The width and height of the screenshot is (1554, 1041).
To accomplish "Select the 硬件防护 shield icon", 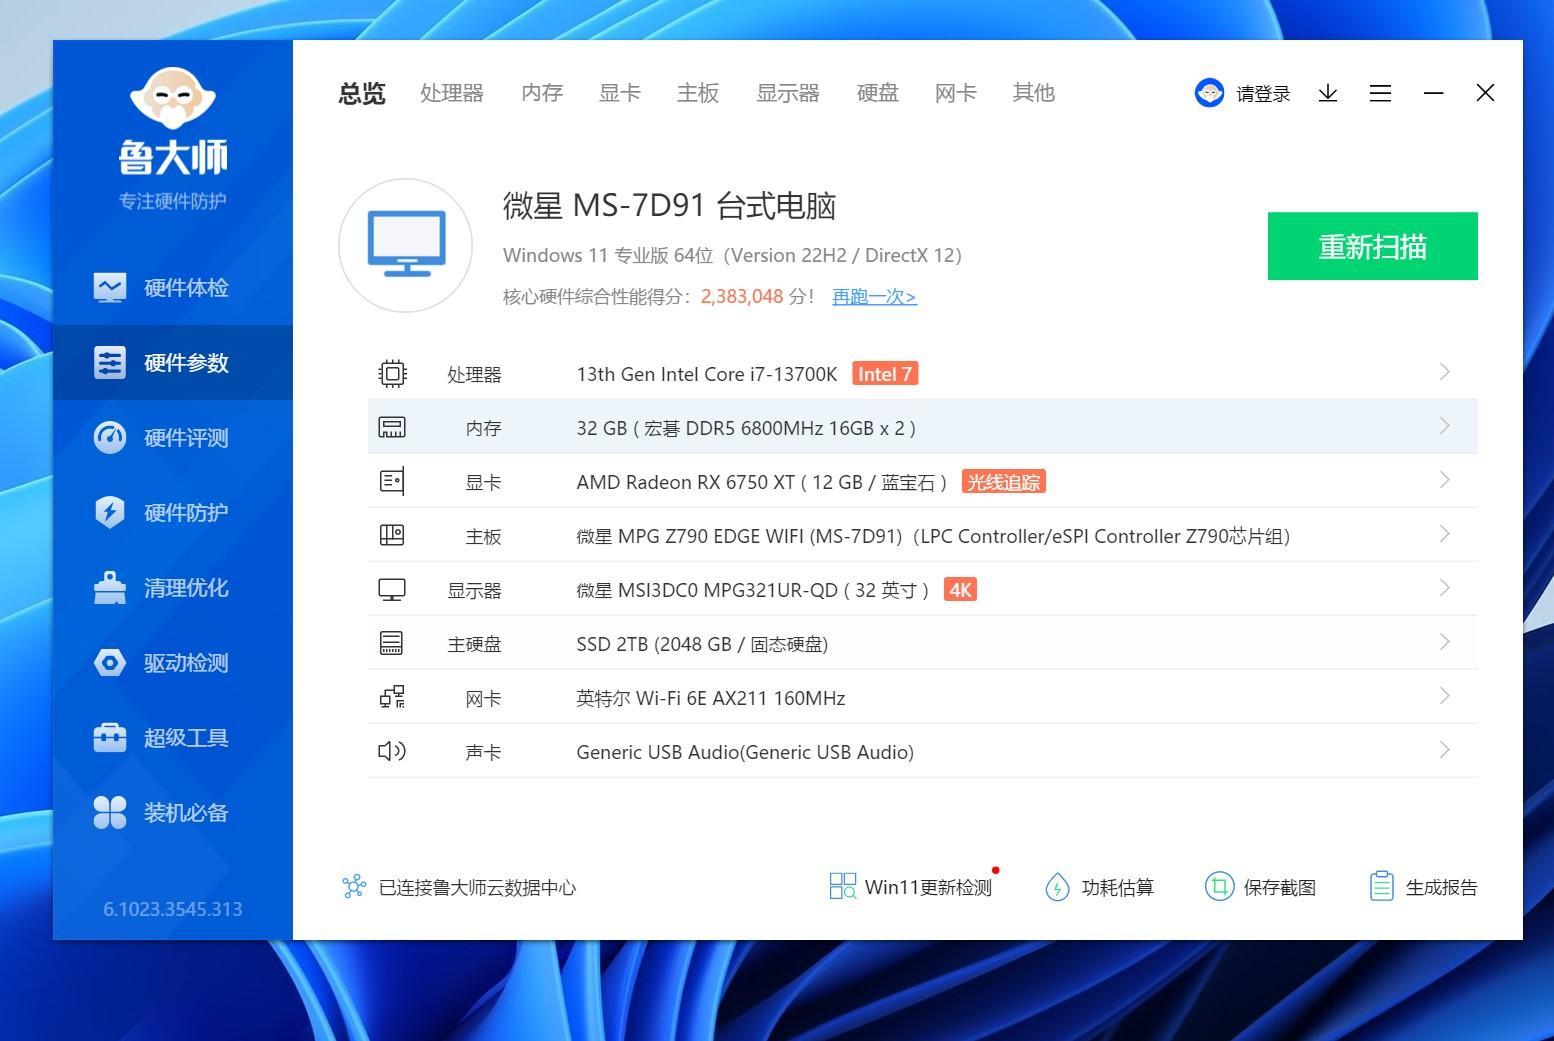I will click(110, 513).
